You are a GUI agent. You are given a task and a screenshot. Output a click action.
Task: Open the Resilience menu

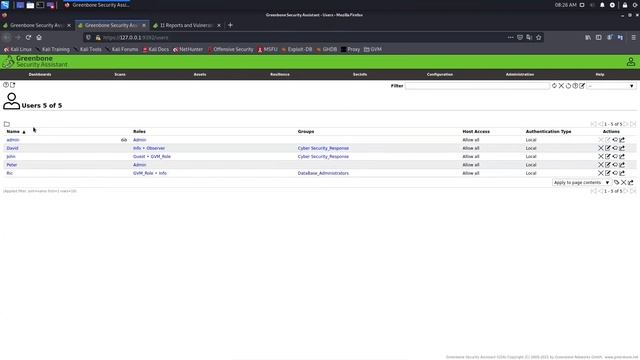pos(280,74)
